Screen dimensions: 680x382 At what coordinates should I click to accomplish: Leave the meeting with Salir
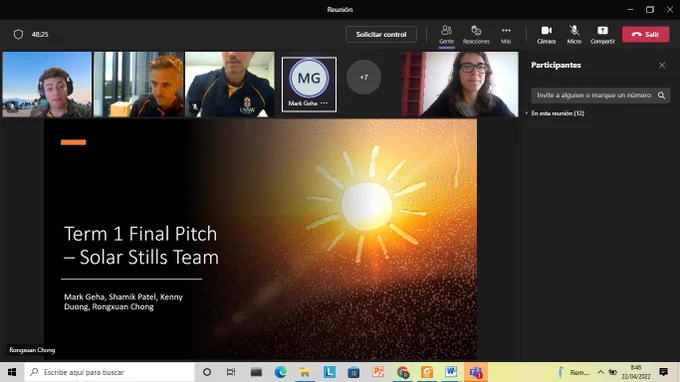(x=645, y=34)
